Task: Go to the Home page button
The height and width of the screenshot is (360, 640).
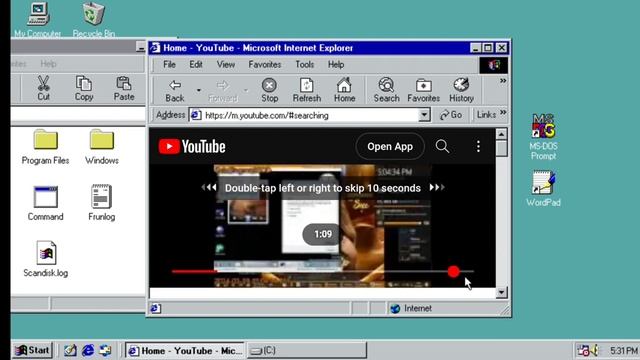Action: click(x=344, y=90)
